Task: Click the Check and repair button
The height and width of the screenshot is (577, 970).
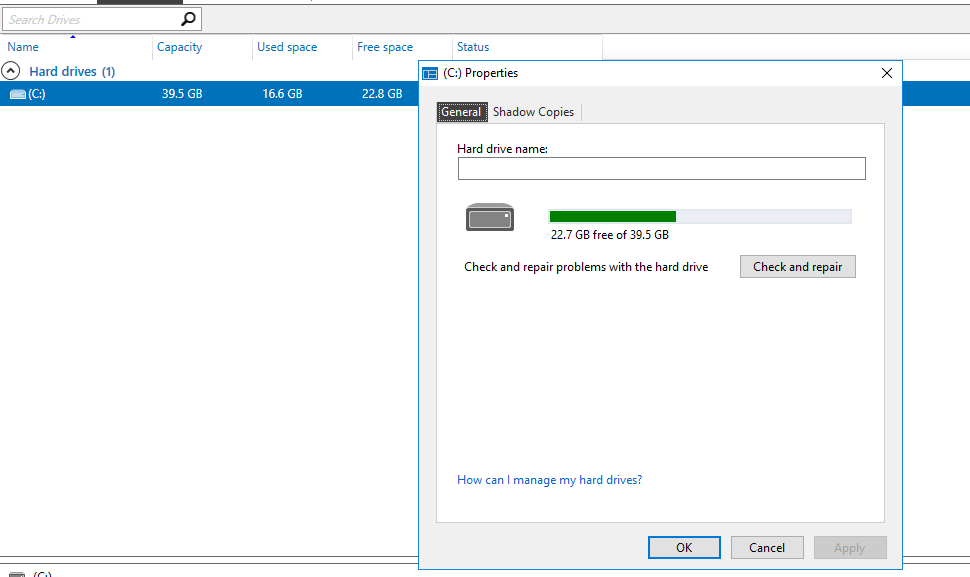Action: [797, 267]
